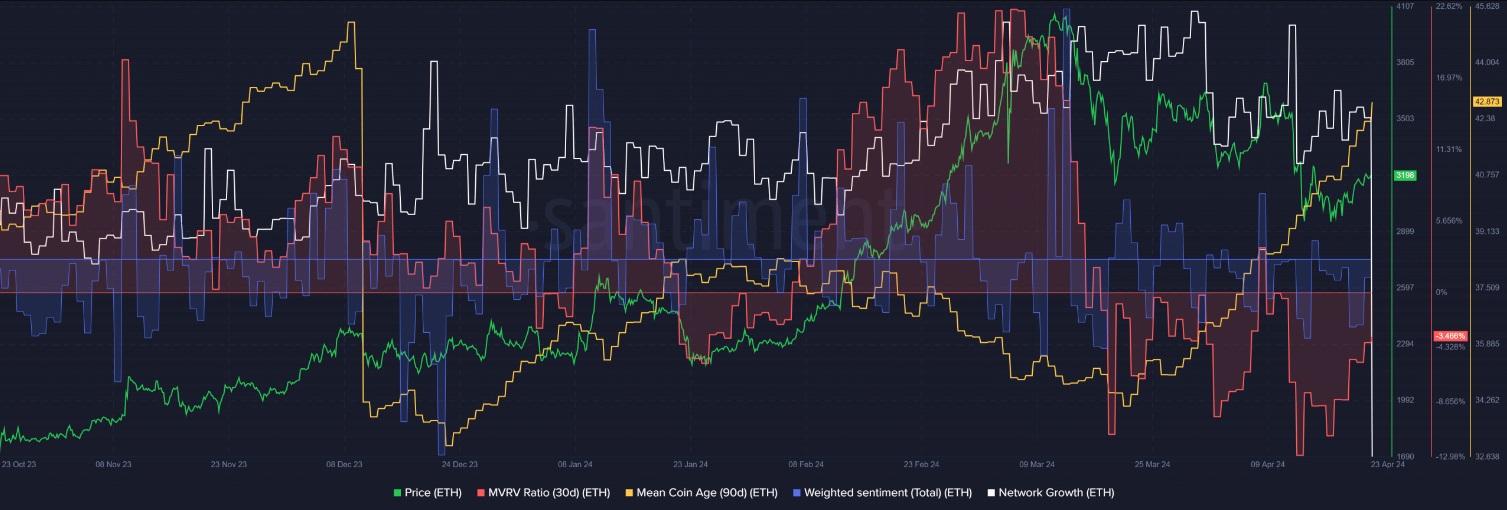
Task: Click the 08 Nov 23 date label
Action: click(x=113, y=464)
